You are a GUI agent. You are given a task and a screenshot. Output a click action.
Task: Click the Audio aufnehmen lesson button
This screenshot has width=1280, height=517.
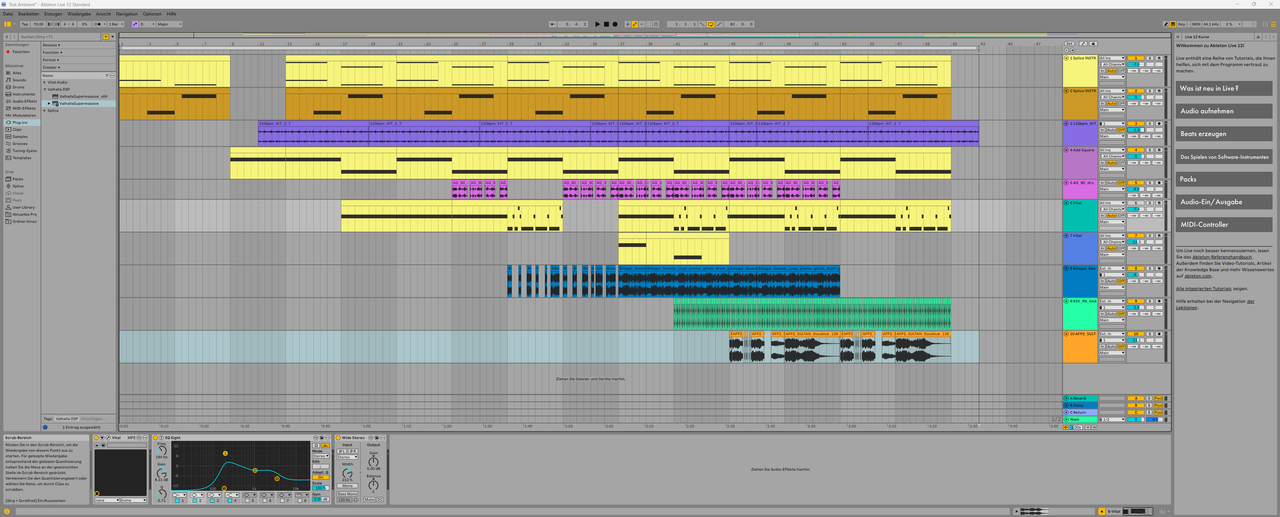pyautogui.click(x=1224, y=111)
